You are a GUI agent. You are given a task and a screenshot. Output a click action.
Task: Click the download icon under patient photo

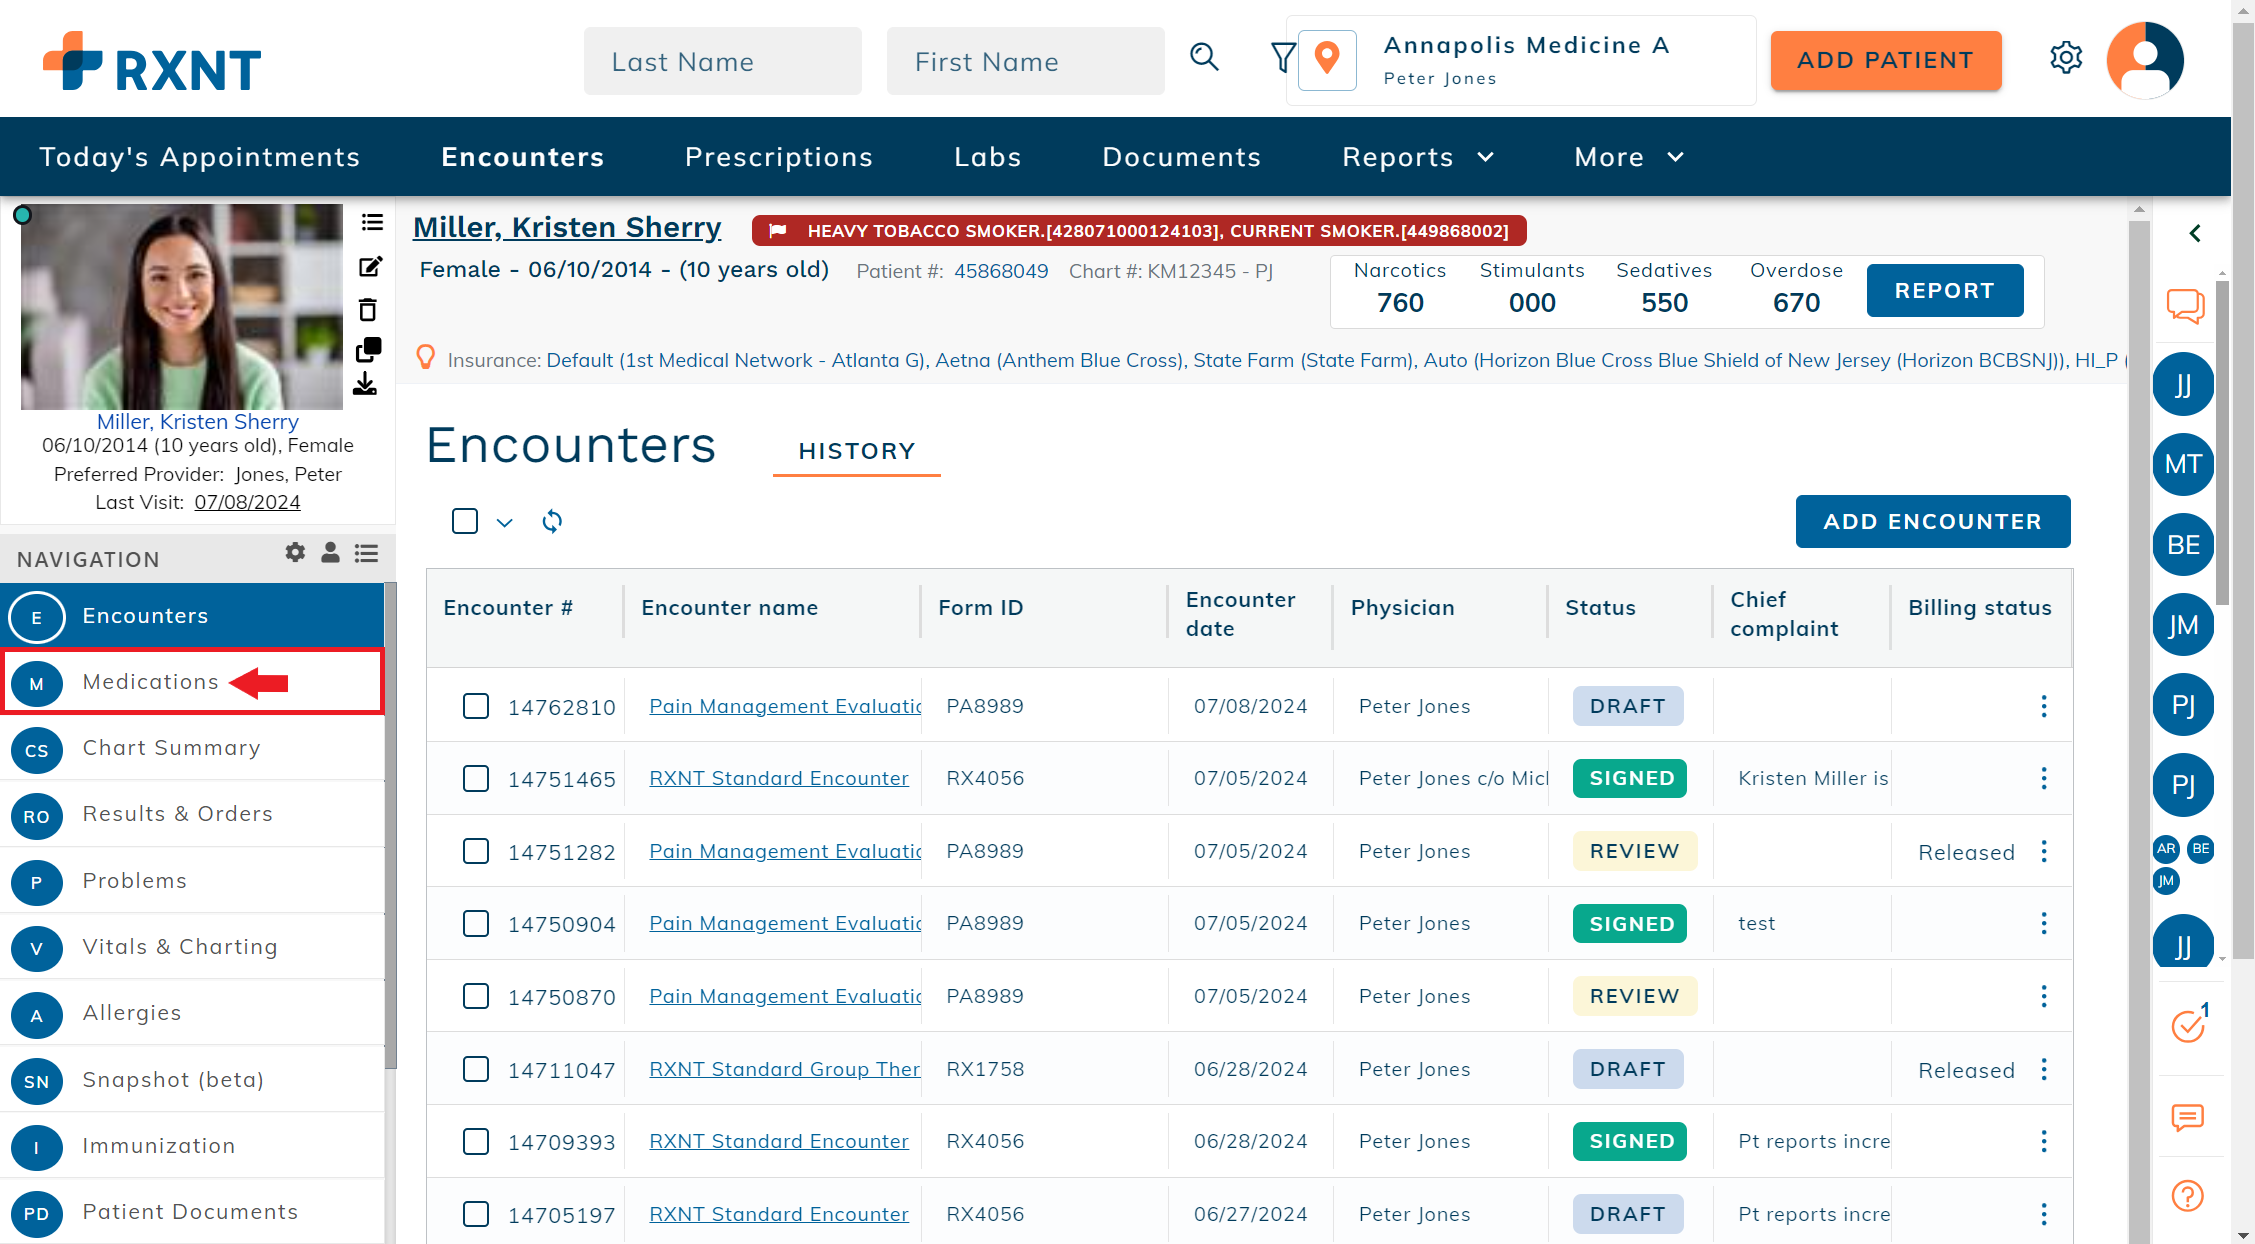click(366, 385)
